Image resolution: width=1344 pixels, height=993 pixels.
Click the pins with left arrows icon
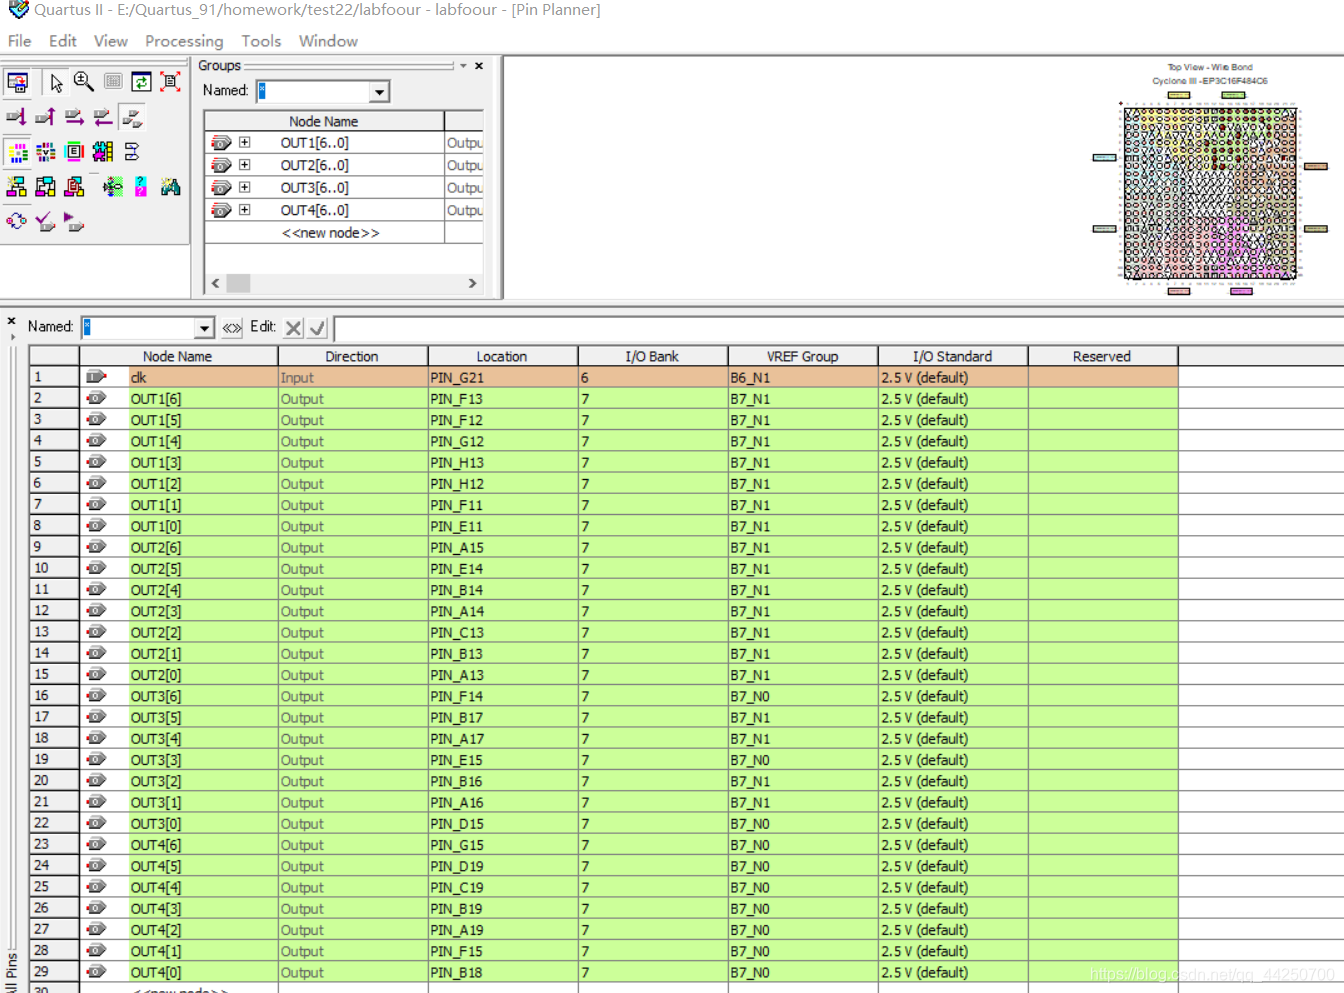pyautogui.click(x=103, y=118)
